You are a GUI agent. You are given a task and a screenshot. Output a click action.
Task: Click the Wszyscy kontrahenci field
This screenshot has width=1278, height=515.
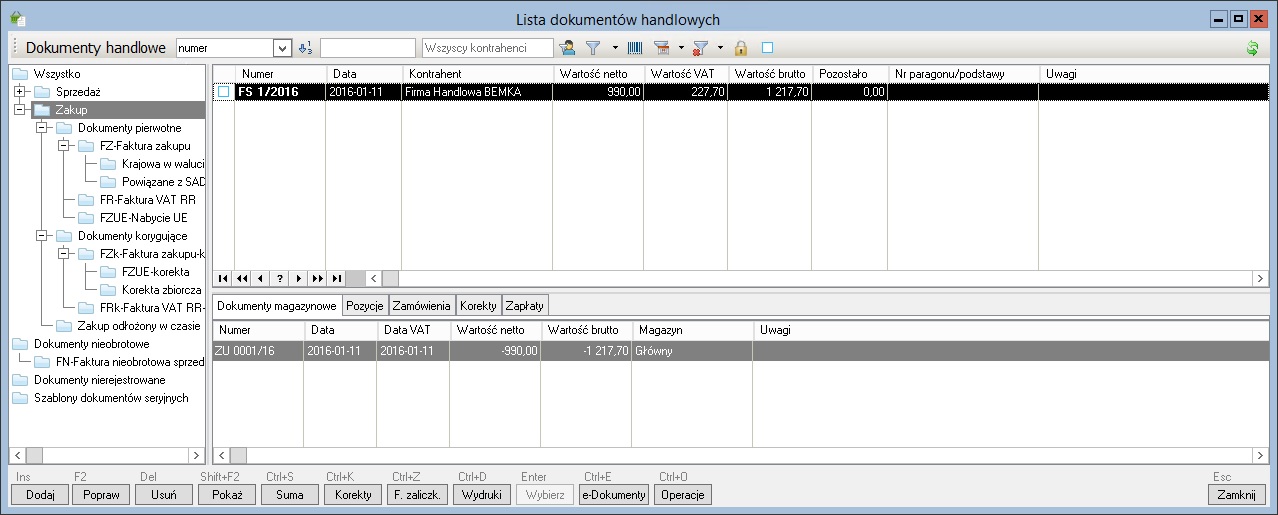pyautogui.click(x=488, y=48)
